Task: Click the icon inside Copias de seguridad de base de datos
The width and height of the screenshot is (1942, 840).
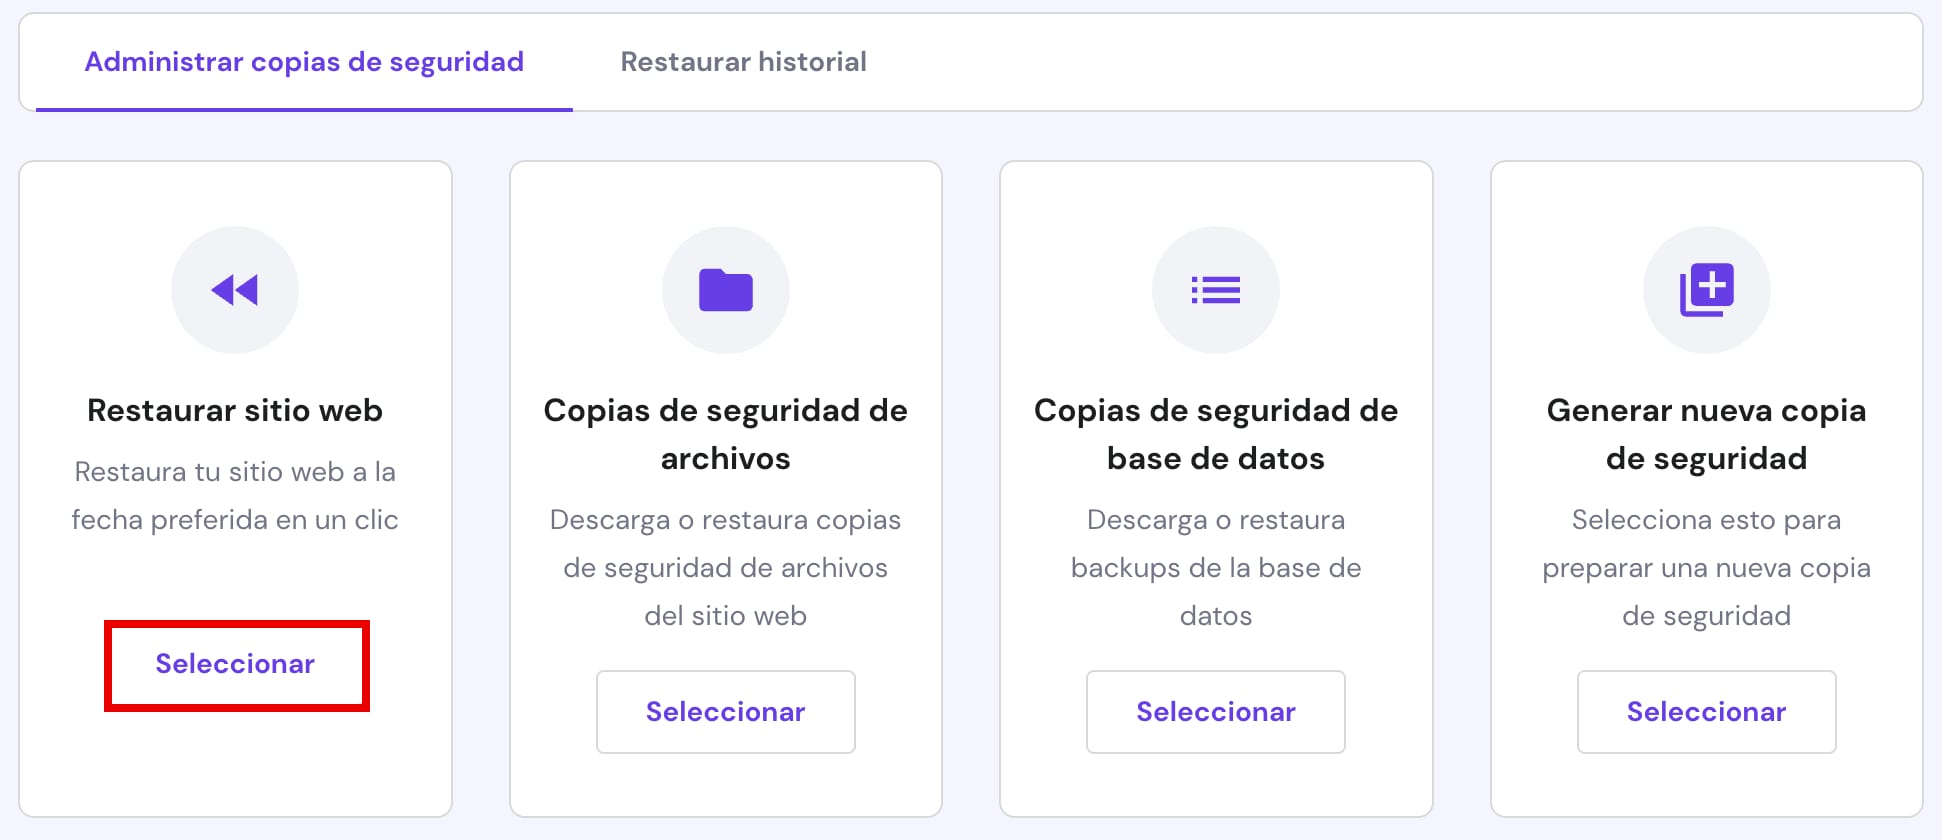Action: click(x=1215, y=289)
